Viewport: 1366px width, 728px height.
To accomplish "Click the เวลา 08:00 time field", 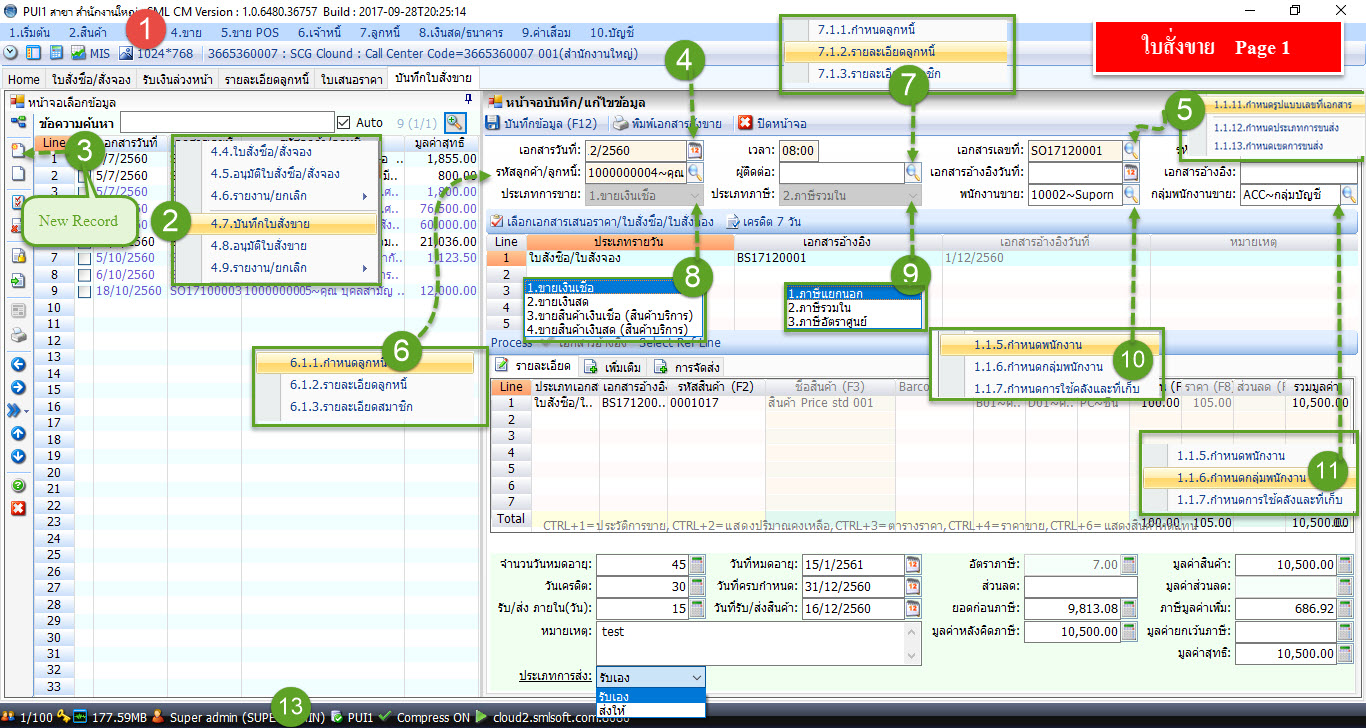I will (x=797, y=151).
